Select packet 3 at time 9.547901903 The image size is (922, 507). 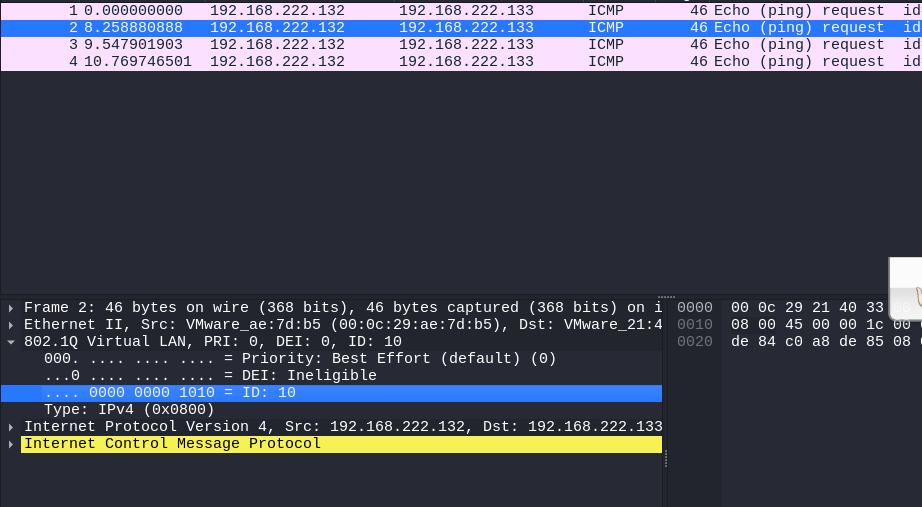(461, 45)
